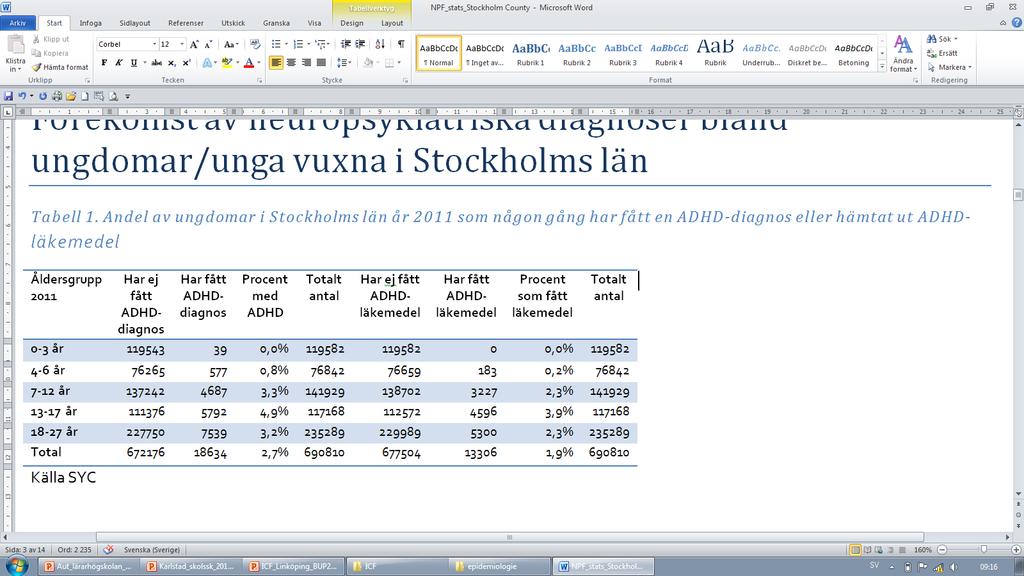
Task: Apply the Rubrik 1 style
Action: point(530,53)
